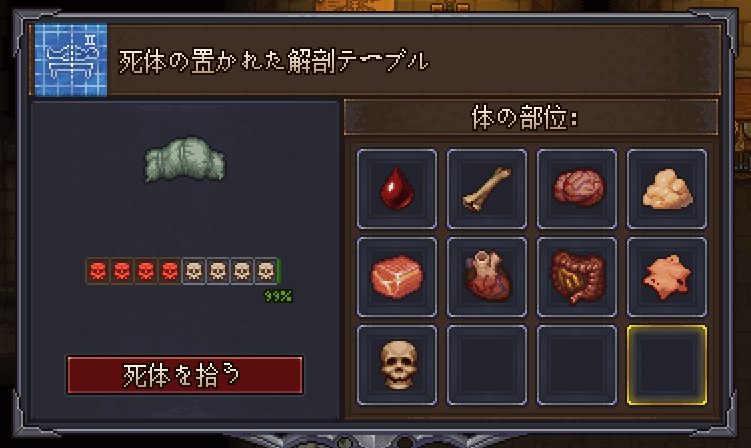Select the fat lump item

pyautogui.click(x=667, y=188)
